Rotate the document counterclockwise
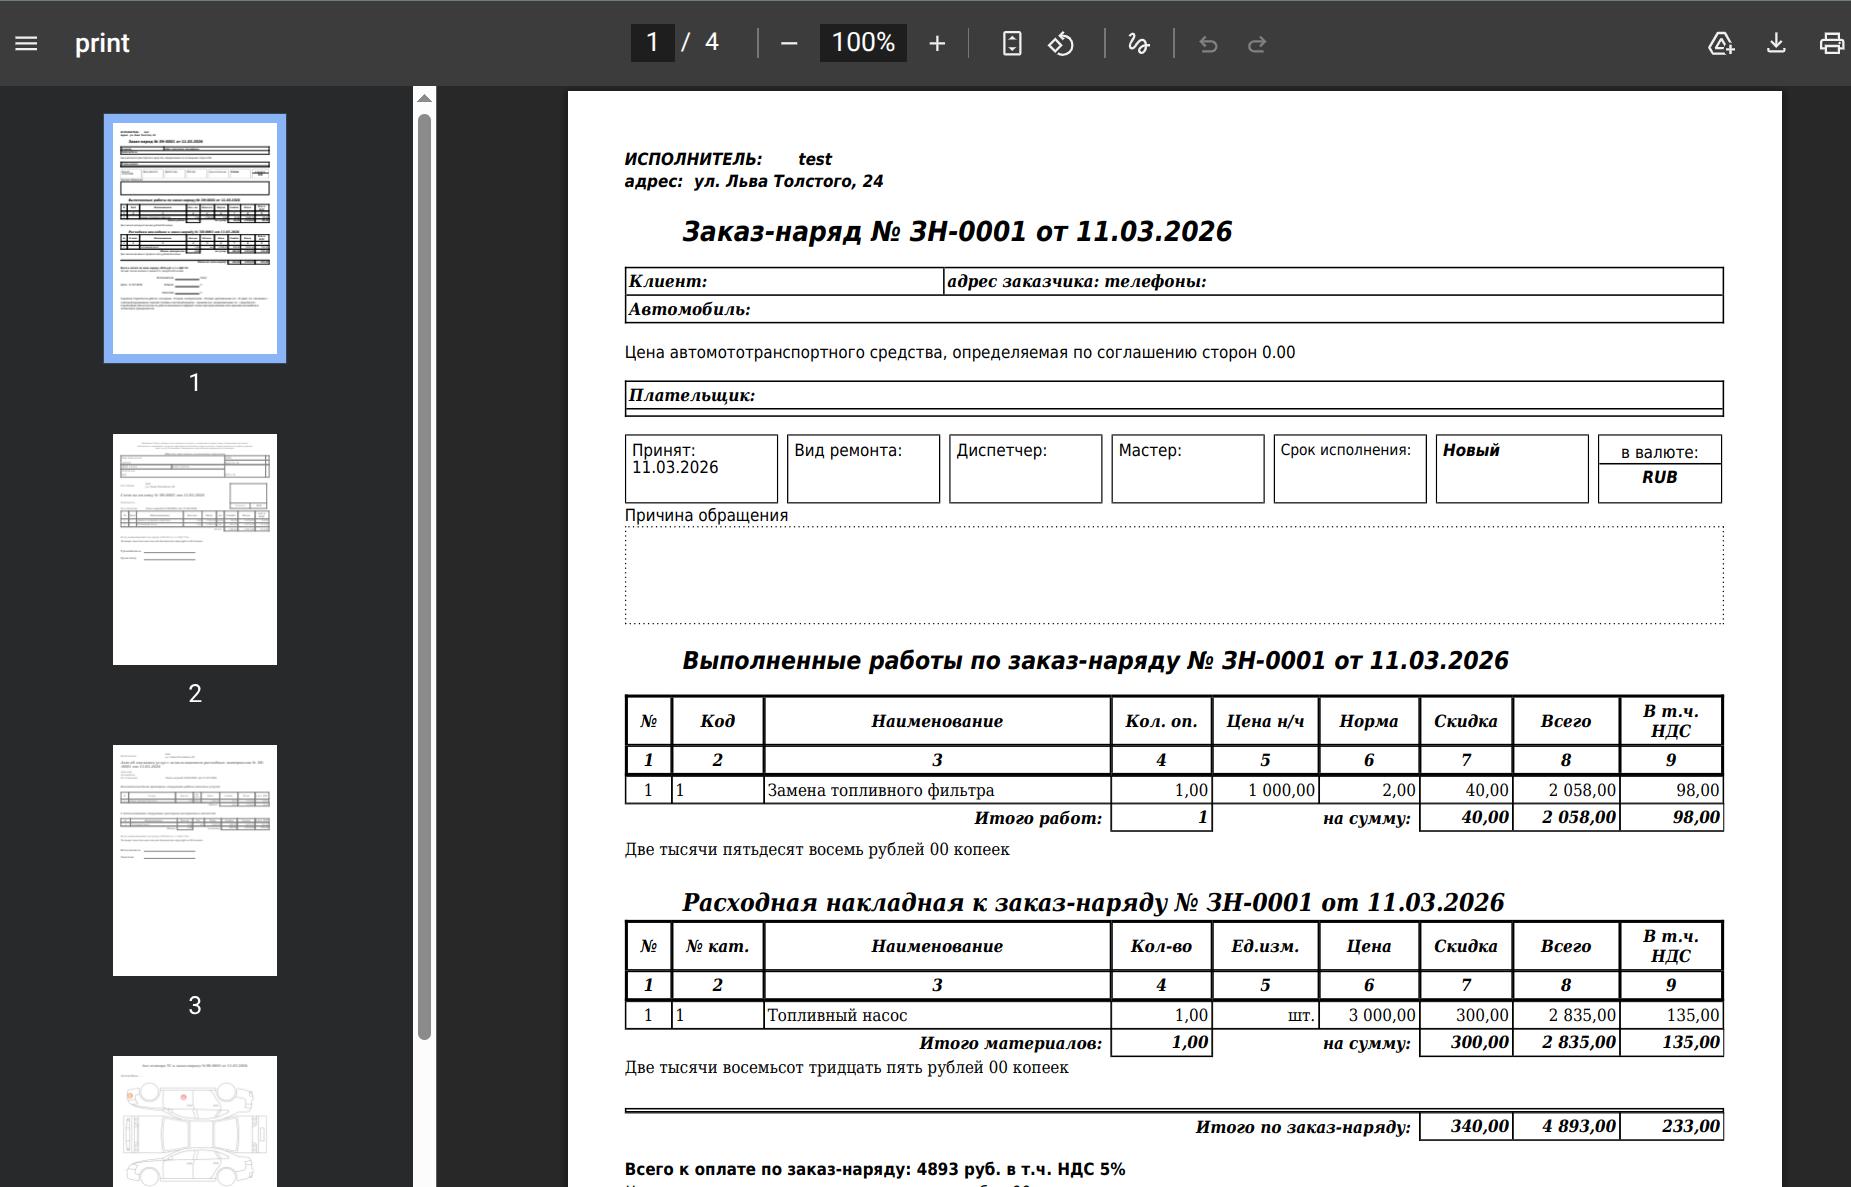This screenshot has height=1187, width=1851. 1061,43
